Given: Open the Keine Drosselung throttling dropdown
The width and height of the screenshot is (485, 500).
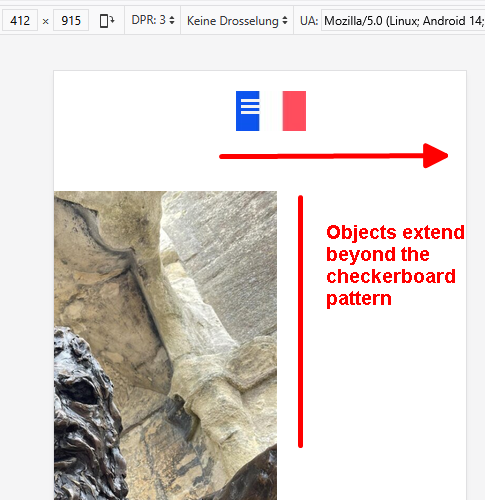Looking at the screenshot, I should (237, 21).
